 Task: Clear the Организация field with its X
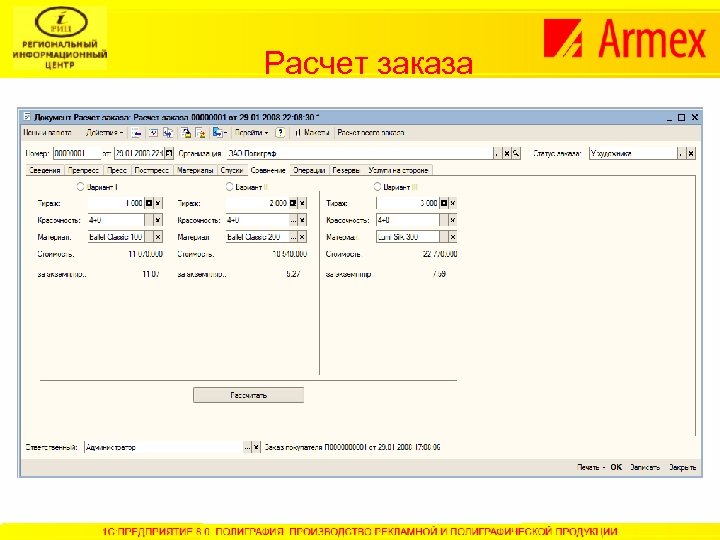(506, 153)
